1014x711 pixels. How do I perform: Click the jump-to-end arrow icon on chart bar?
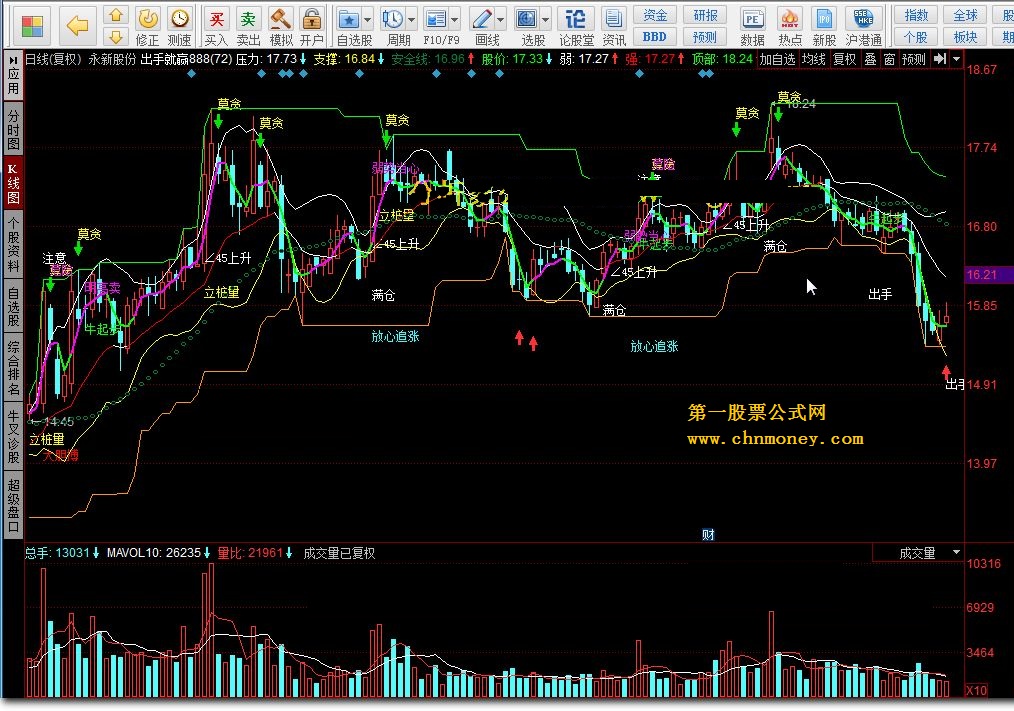pyautogui.click(x=940, y=59)
